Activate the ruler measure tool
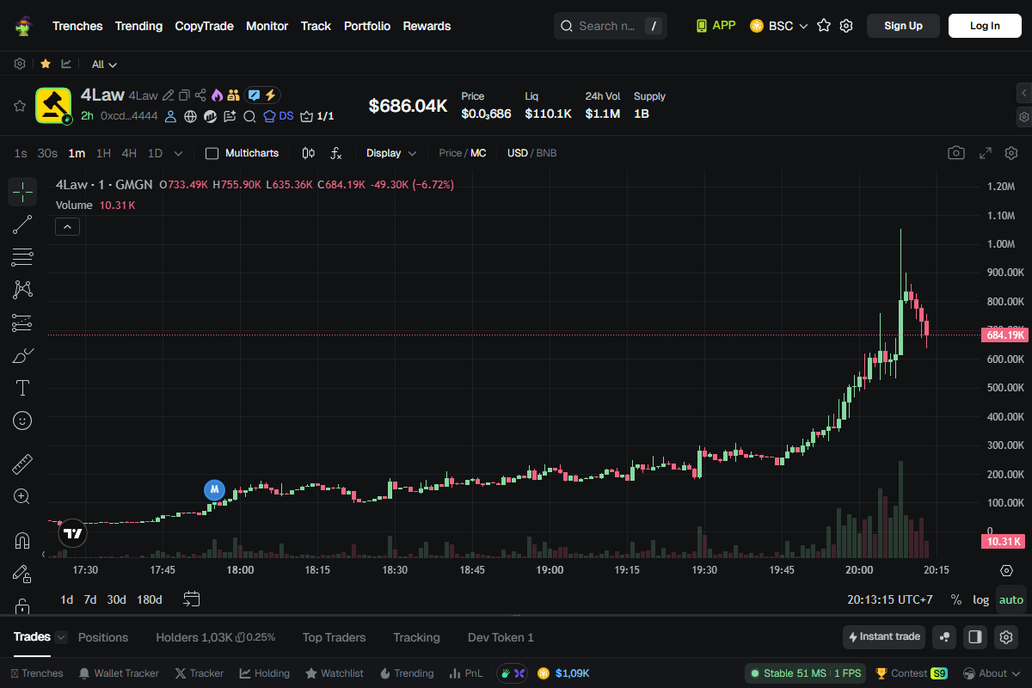The height and width of the screenshot is (688, 1032). click(22, 464)
